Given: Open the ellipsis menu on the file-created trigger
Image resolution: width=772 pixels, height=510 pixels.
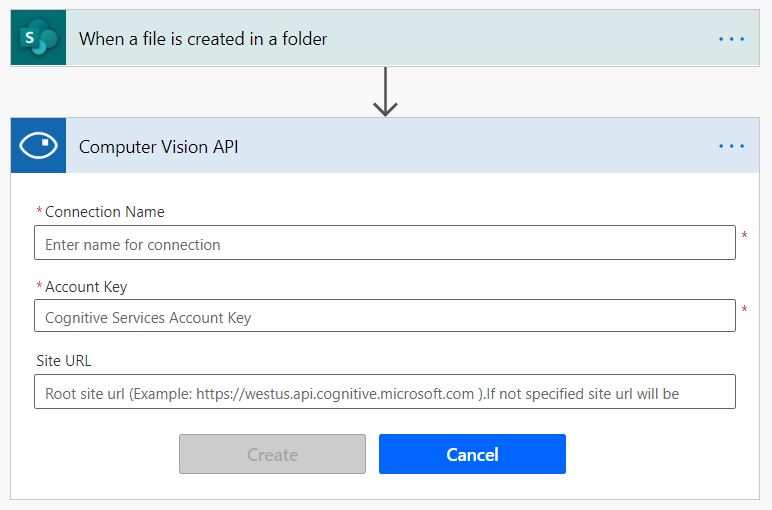Looking at the screenshot, I should coord(731,39).
